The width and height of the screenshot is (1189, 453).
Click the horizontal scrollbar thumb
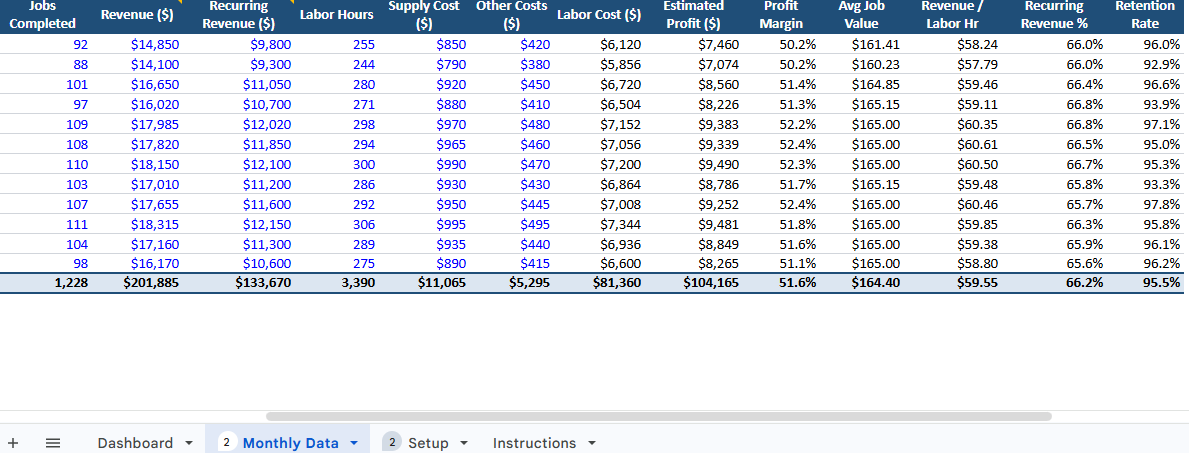[658, 417]
